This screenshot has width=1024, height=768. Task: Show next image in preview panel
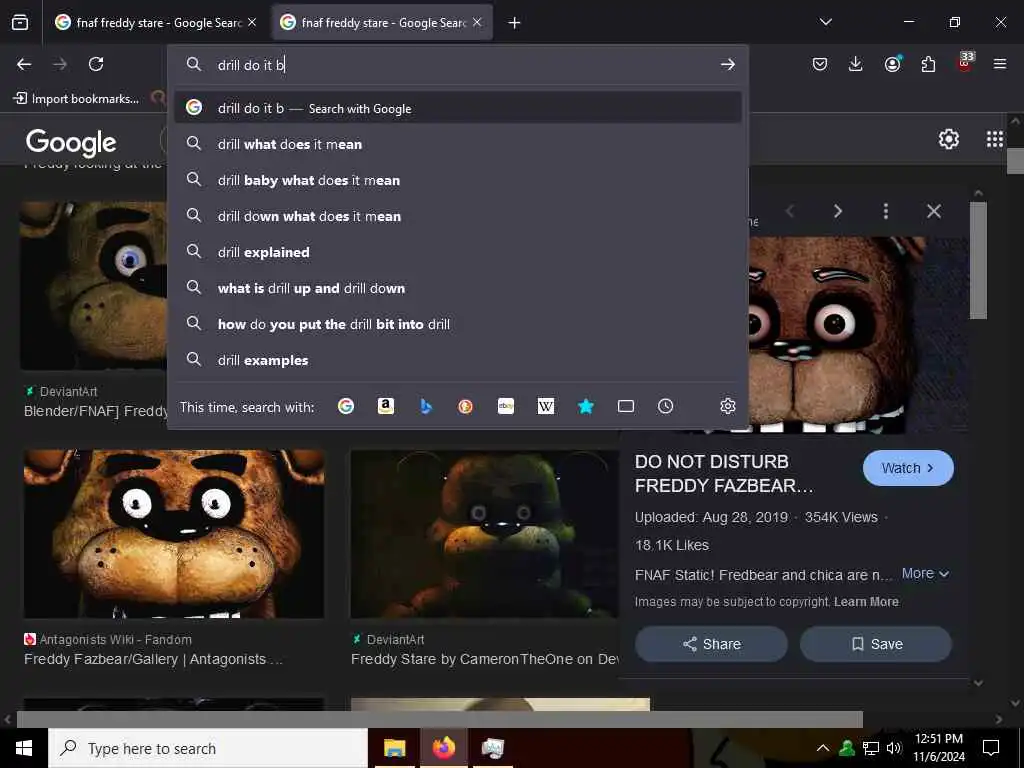(x=838, y=211)
